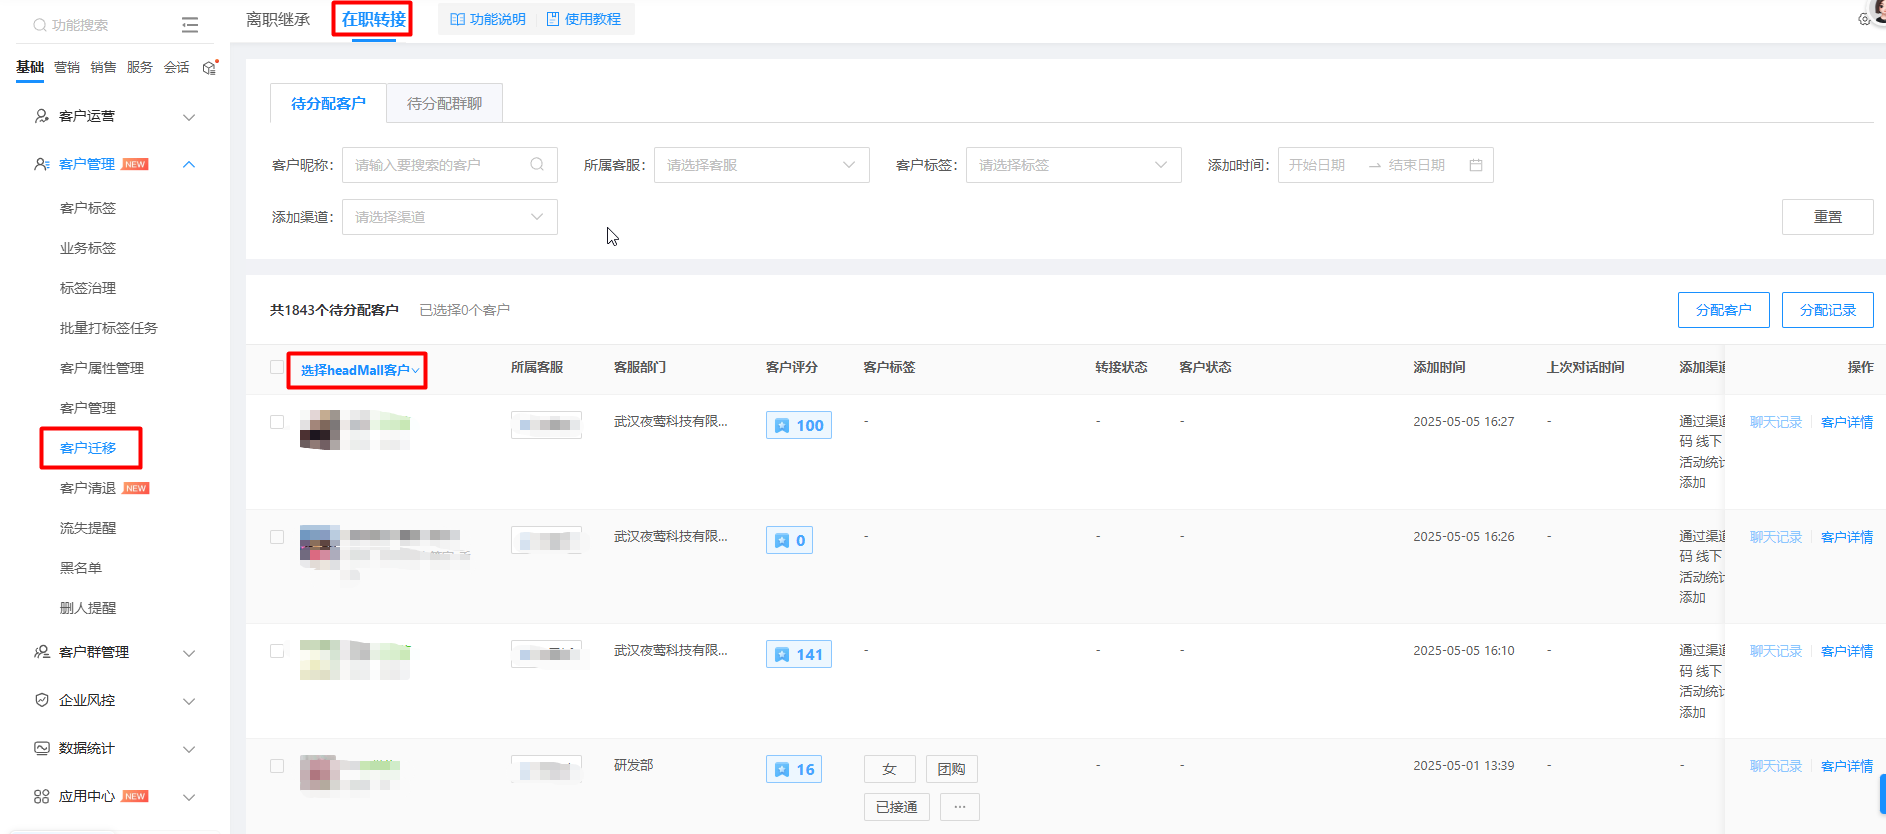
Task: Click the settings icon at top right
Action: 1864,19
